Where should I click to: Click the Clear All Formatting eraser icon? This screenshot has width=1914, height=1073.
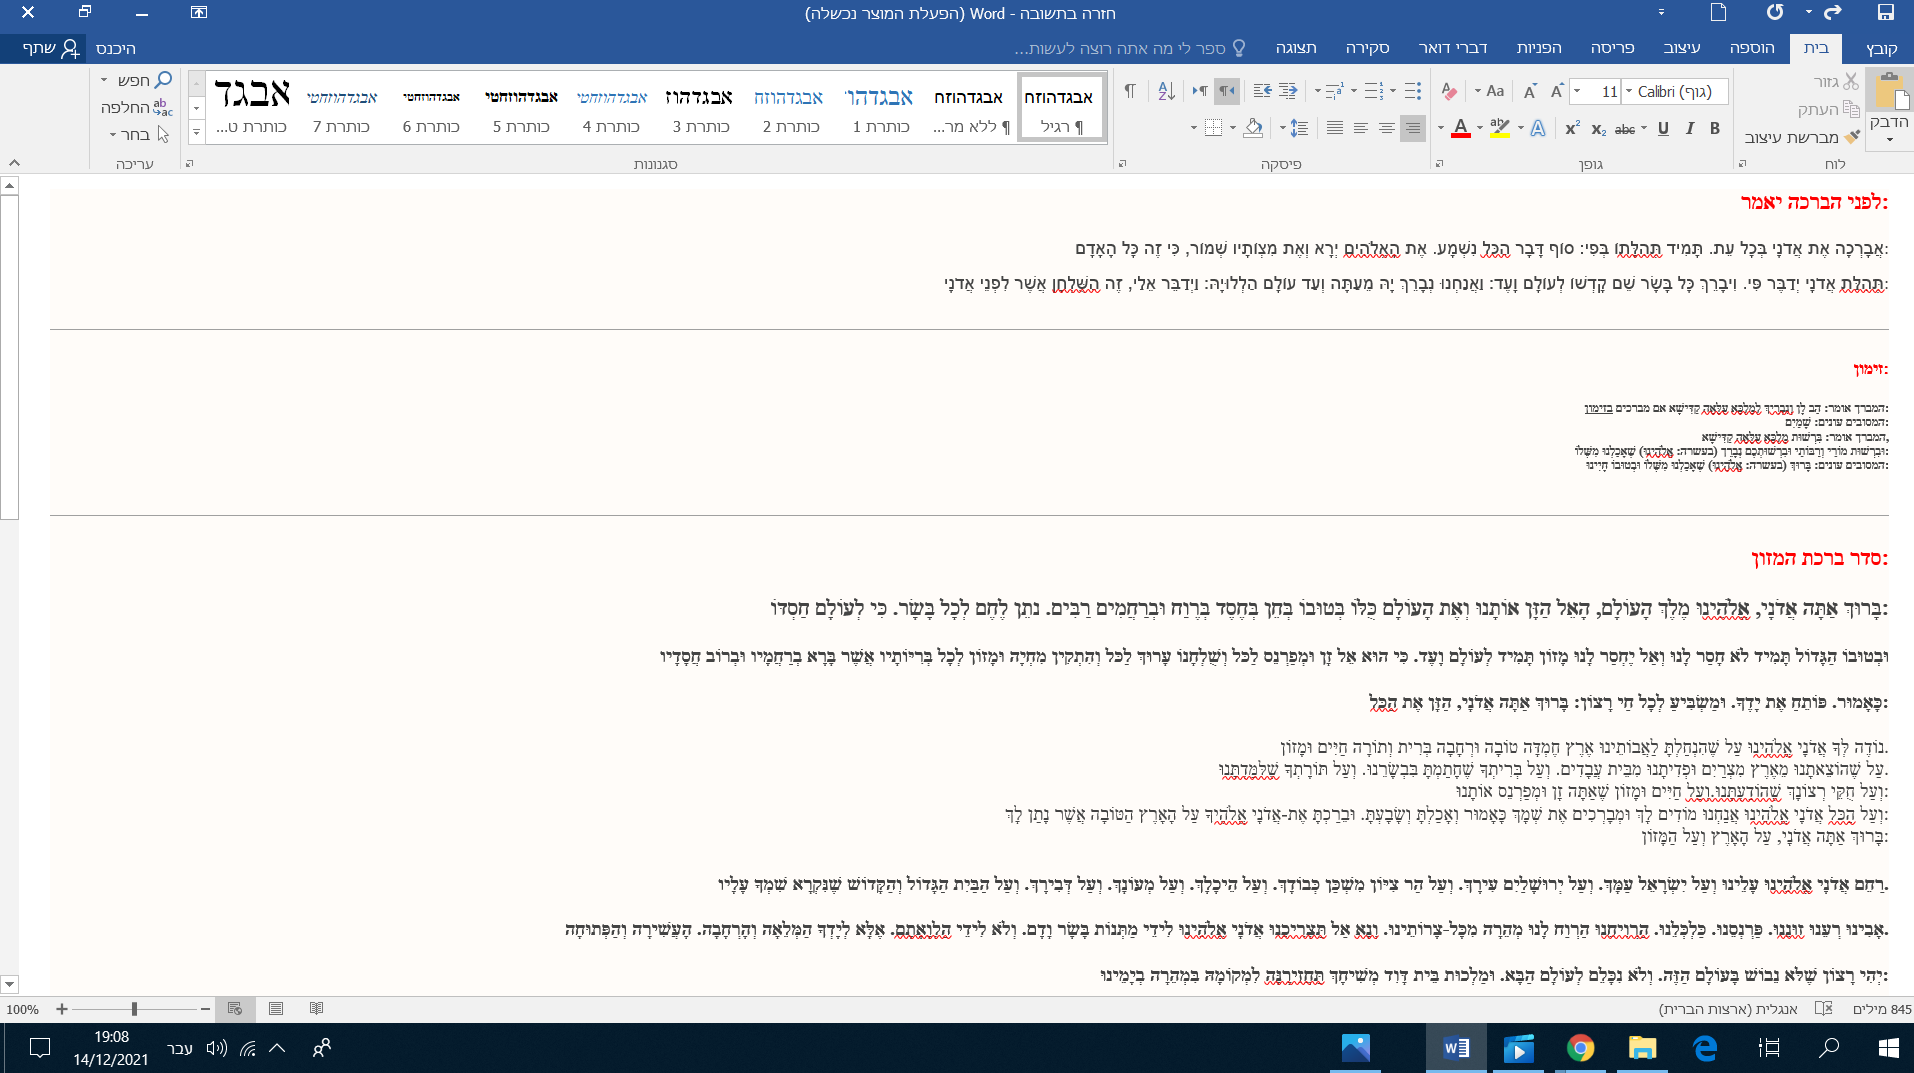click(1449, 91)
